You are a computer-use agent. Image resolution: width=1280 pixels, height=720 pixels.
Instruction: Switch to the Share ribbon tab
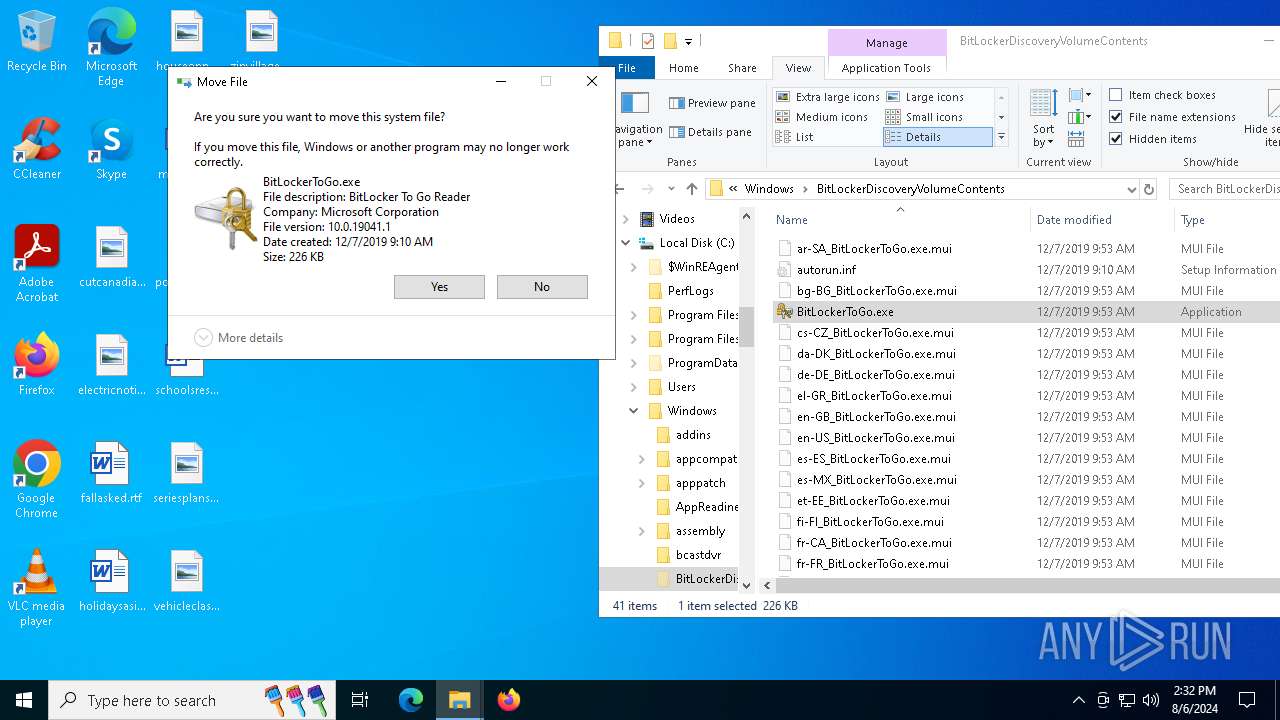[x=742, y=68]
